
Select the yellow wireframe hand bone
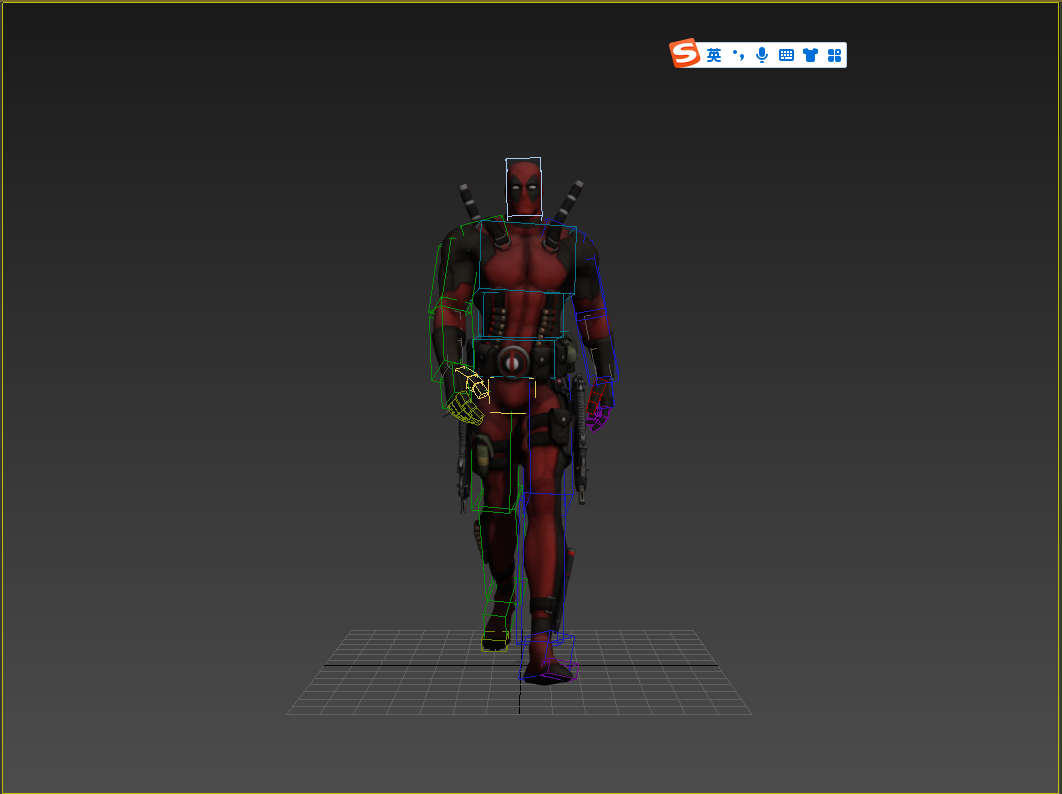[466, 398]
